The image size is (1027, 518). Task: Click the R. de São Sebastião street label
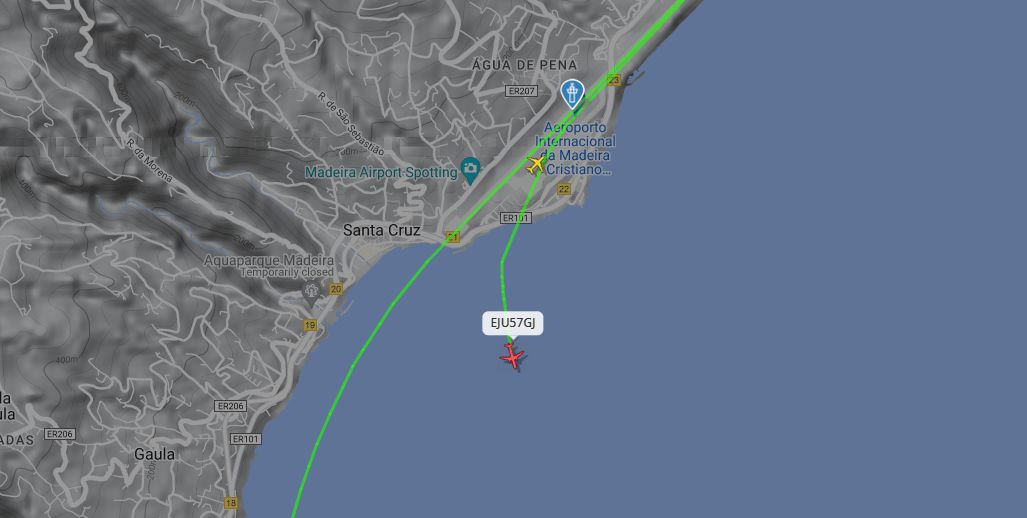351,123
